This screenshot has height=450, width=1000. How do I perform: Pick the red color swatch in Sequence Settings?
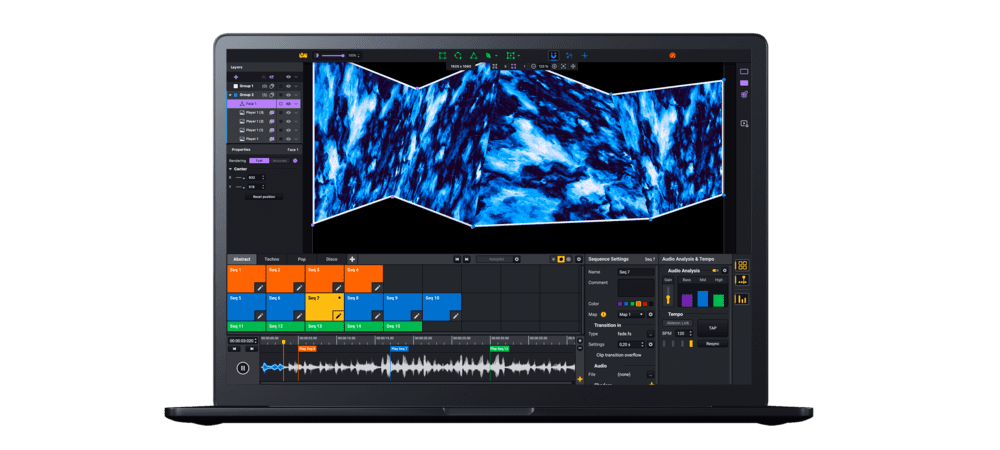[x=645, y=304]
